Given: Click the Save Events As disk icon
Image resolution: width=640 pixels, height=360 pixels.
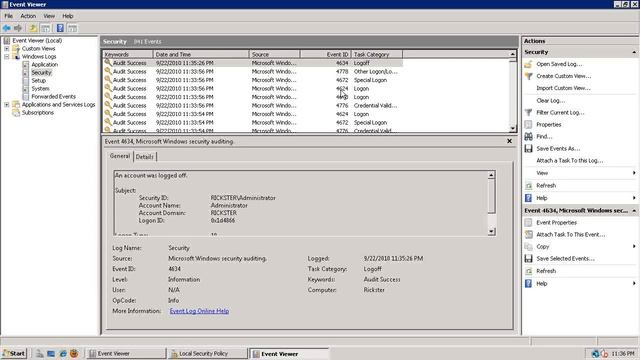Looking at the screenshot, I should point(528,149).
